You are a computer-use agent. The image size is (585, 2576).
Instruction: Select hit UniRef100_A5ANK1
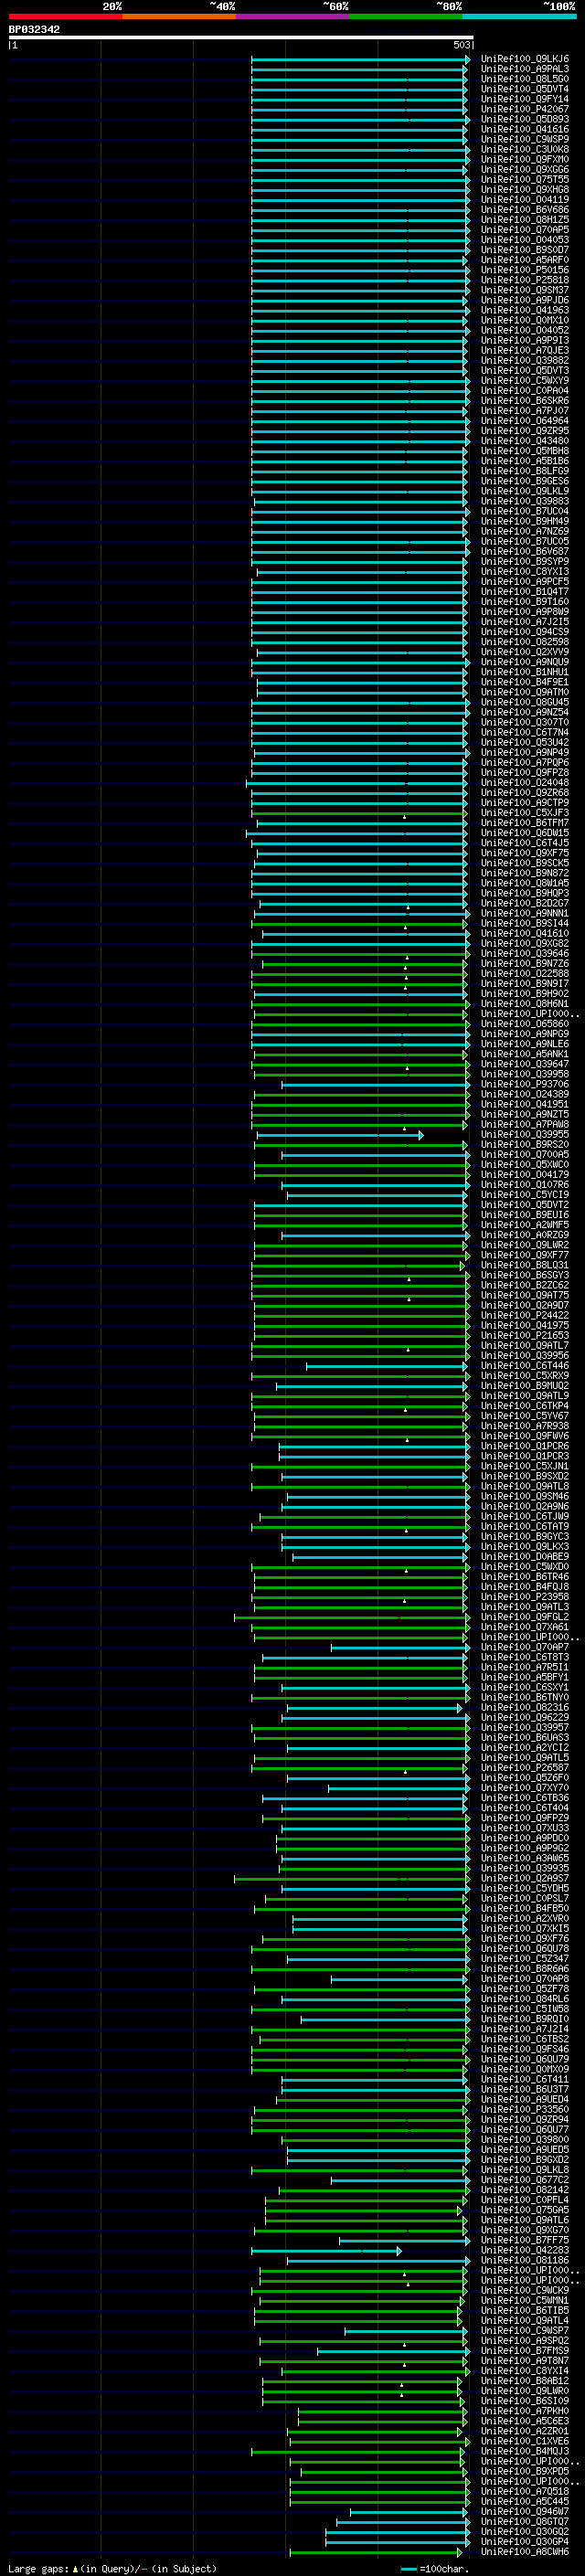(525, 1054)
